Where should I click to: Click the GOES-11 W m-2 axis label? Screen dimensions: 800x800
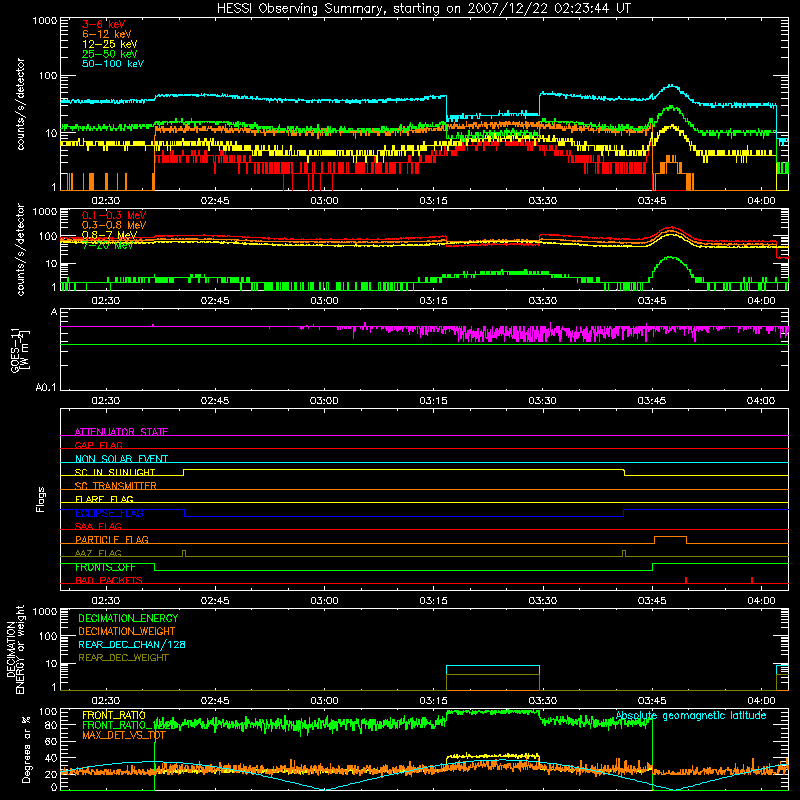click(x=20, y=350)
